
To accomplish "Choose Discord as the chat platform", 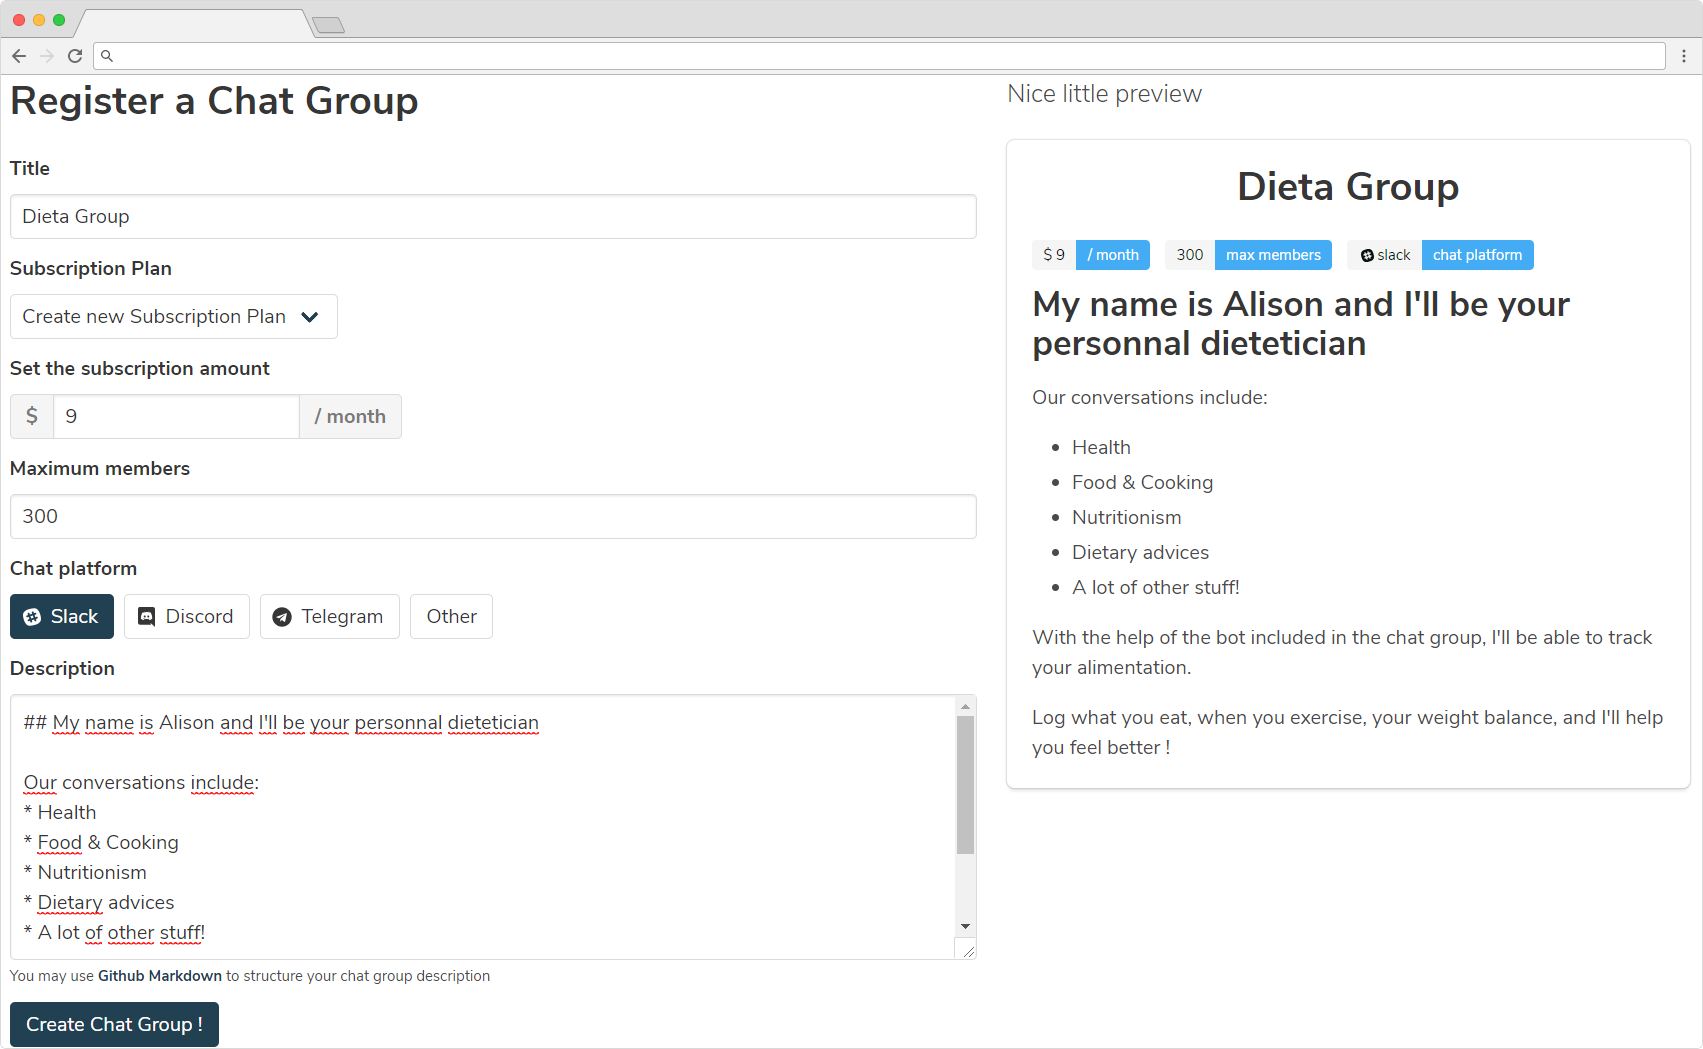I will [186, 616].
